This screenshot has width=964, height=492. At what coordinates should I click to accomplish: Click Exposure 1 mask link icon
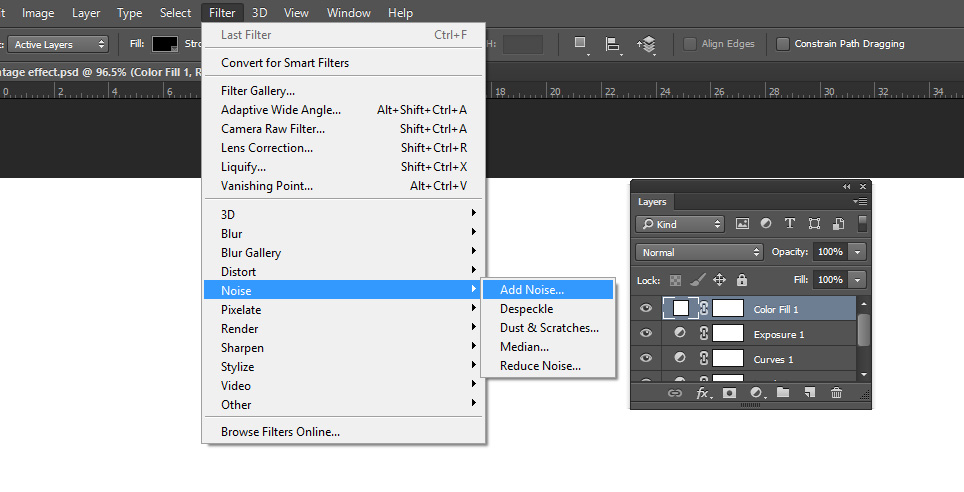pos(705,333)
